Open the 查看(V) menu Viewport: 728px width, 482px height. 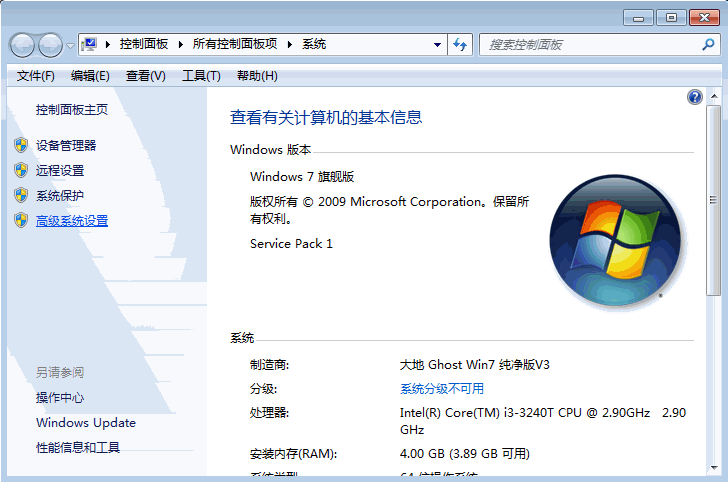click(145, 76)
